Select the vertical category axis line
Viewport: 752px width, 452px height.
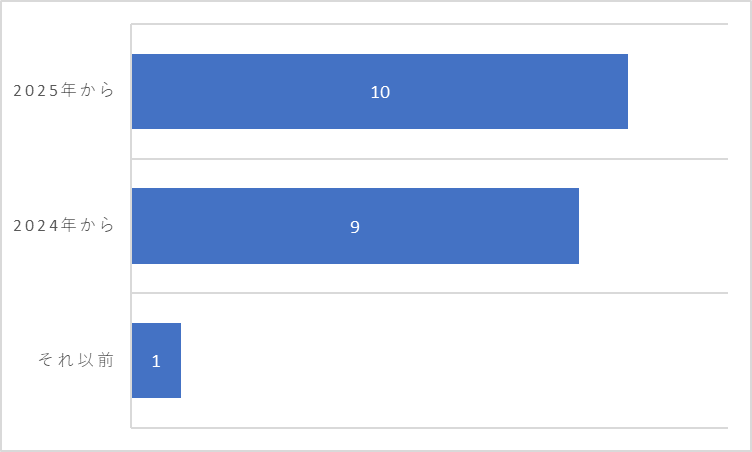click(131, 226)
